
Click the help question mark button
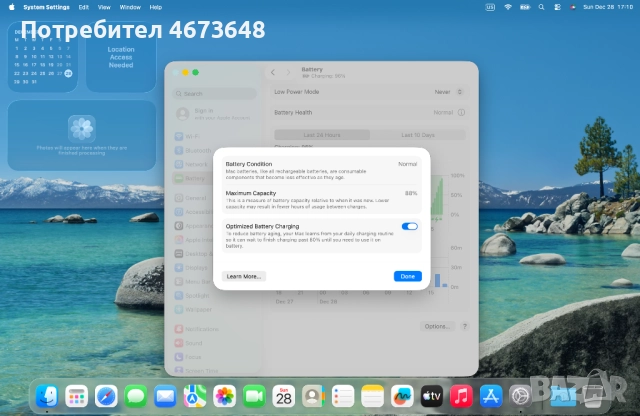[x=464, y=326]
